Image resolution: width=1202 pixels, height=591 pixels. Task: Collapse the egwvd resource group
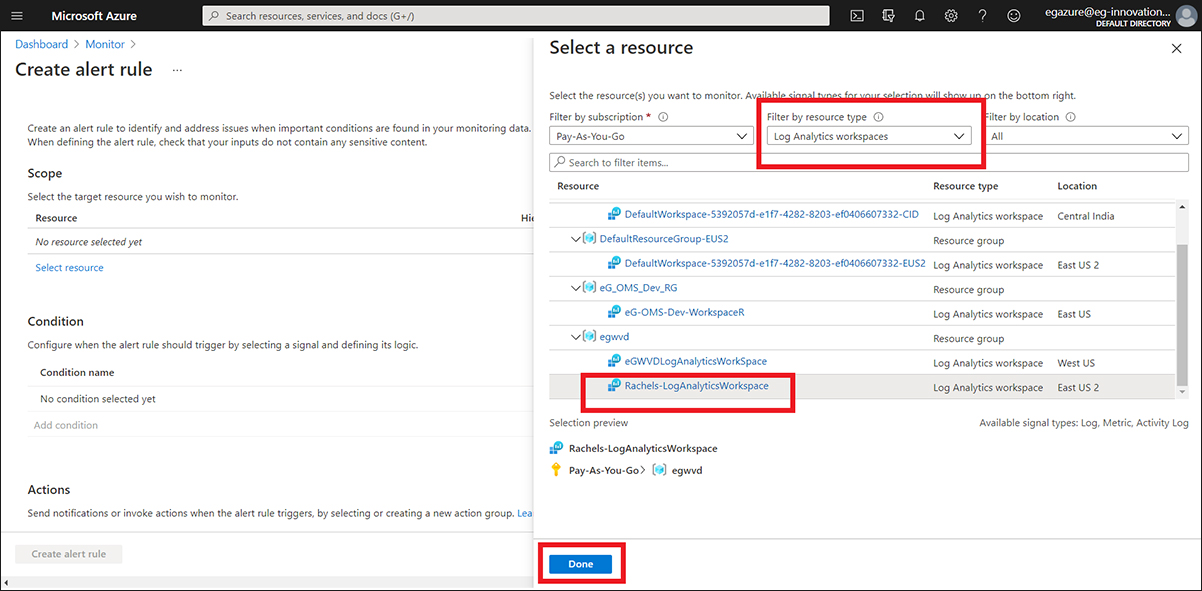tap(575, 337)
